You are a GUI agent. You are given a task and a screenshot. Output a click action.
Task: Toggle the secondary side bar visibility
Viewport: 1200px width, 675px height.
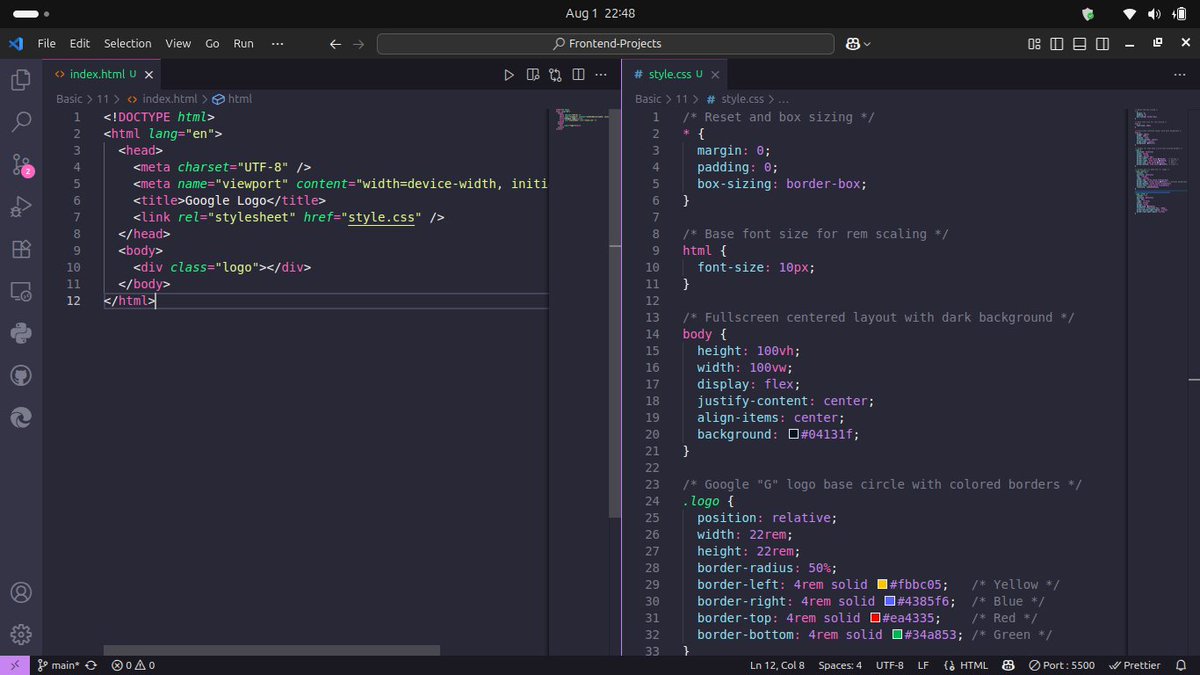coord(1102,44)
